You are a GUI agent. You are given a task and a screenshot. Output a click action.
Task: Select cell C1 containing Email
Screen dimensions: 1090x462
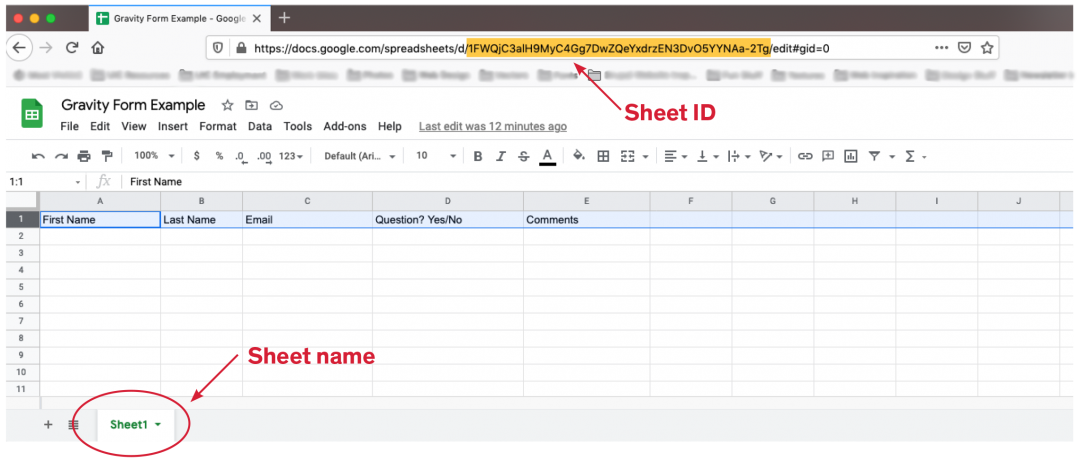pyautogui.click(x=307, y=220)
